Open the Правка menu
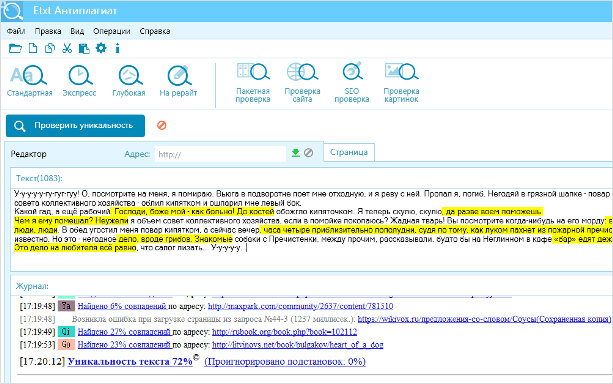Screen dimensions: 613x384 [48, 31]
